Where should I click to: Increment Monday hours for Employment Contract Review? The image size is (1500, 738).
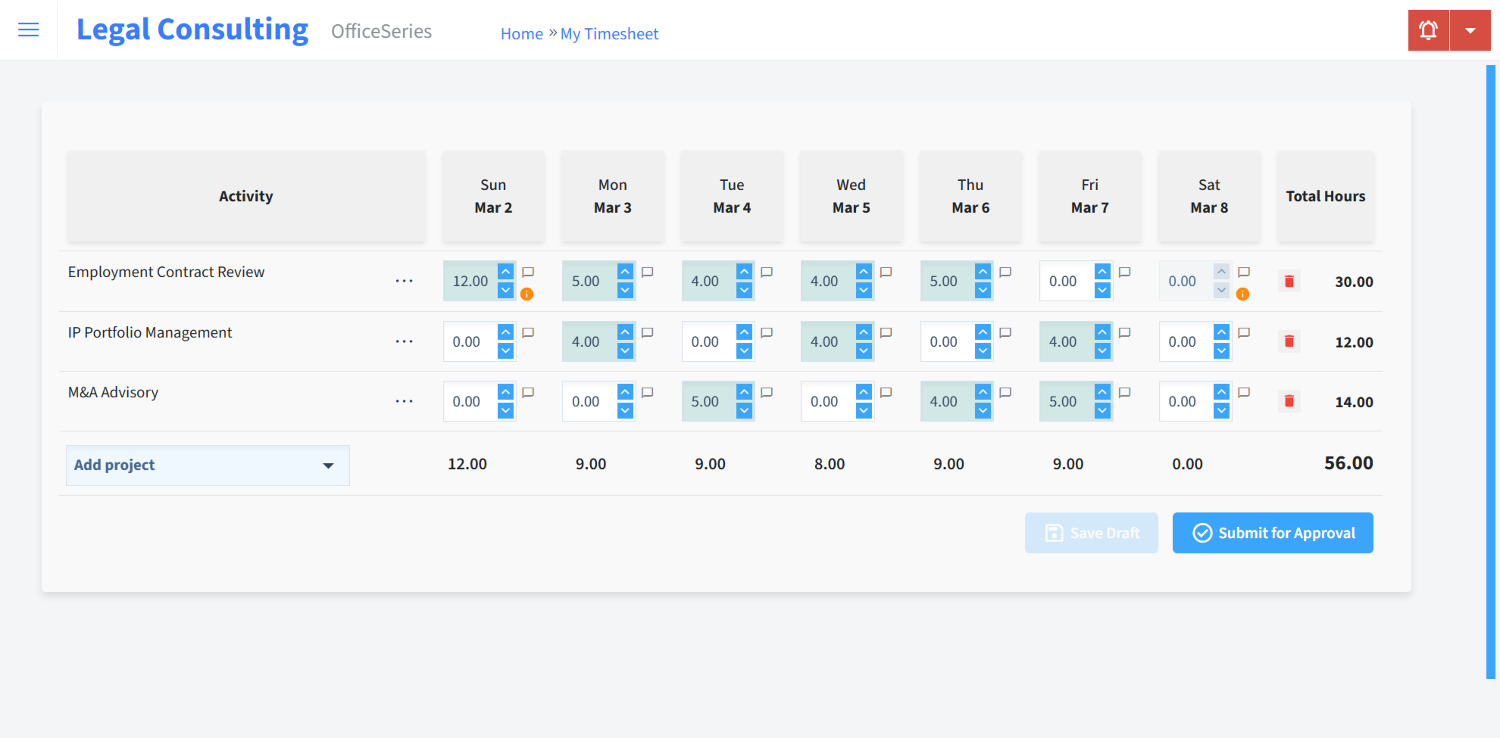pyautogui.click(x=624, y=272)
